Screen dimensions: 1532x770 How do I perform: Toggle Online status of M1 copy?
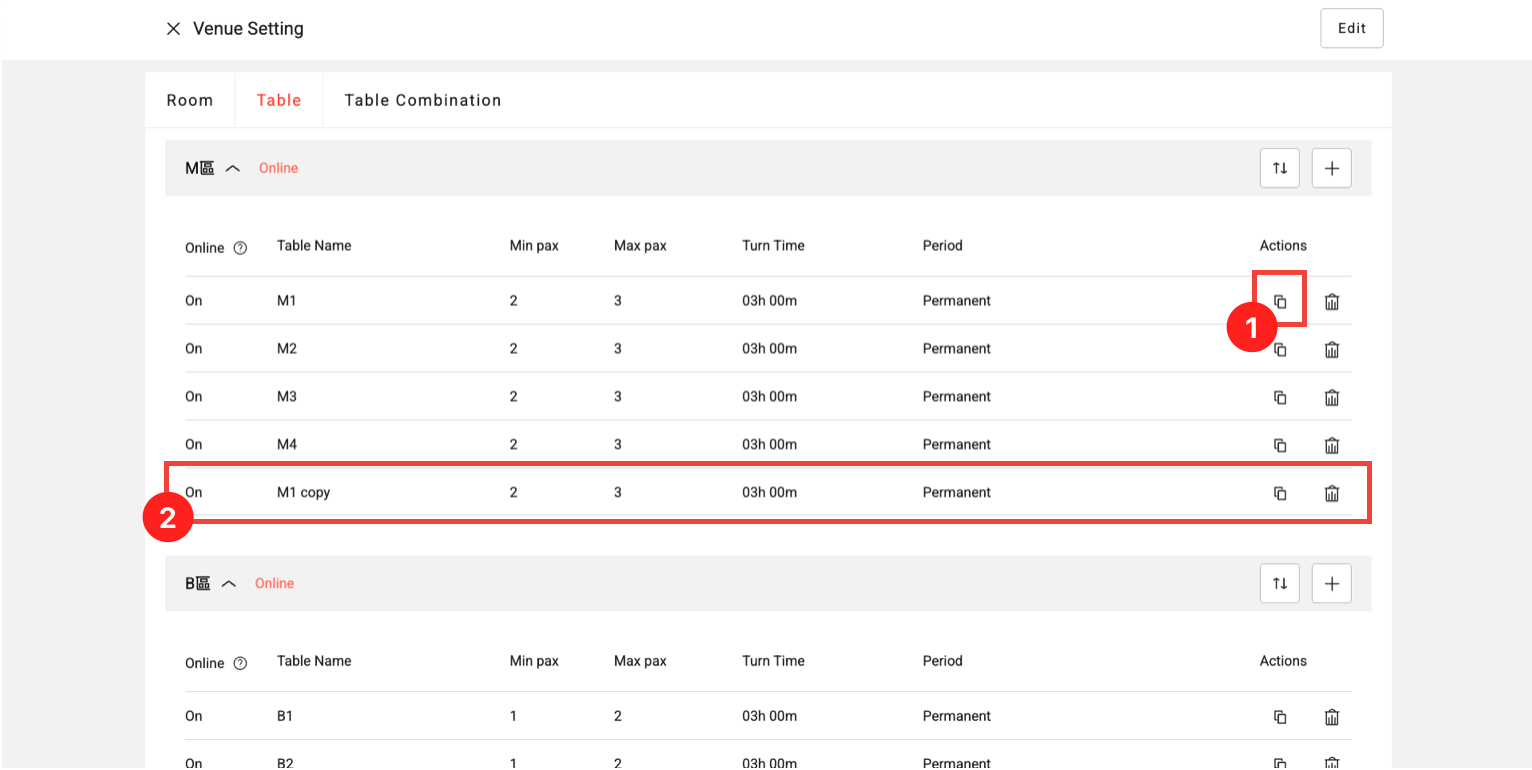click(194, 493)
